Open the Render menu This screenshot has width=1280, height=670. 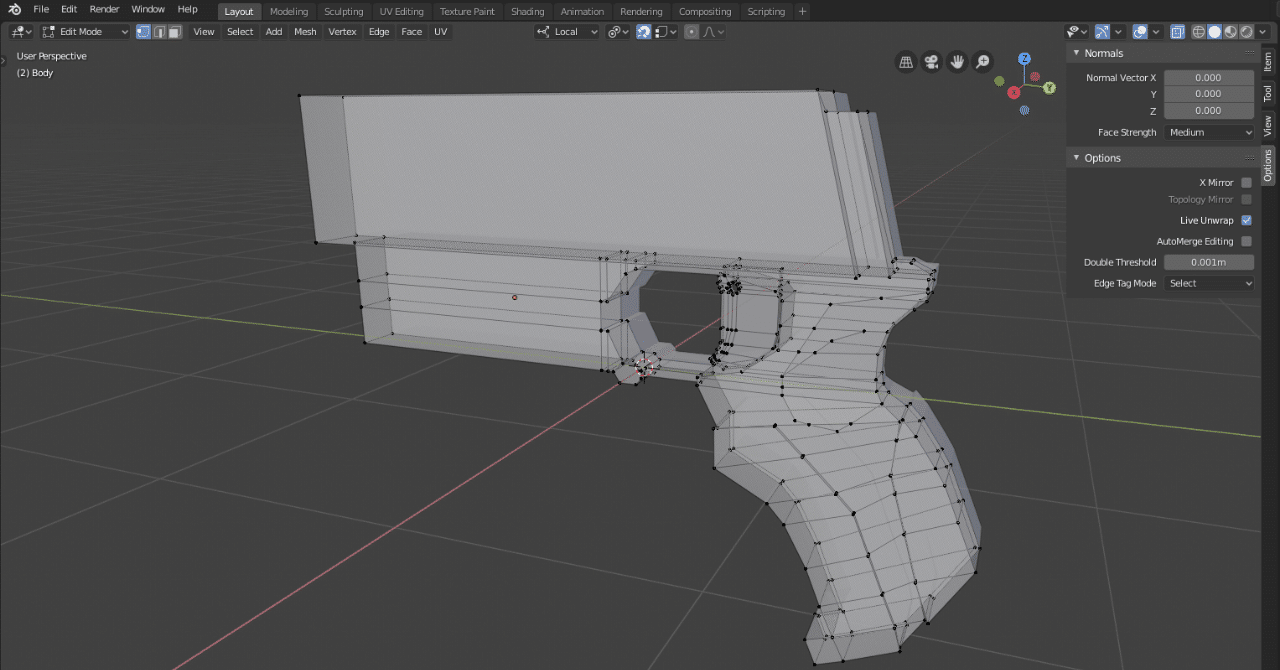pyautogui.click(x=104, y=9)
